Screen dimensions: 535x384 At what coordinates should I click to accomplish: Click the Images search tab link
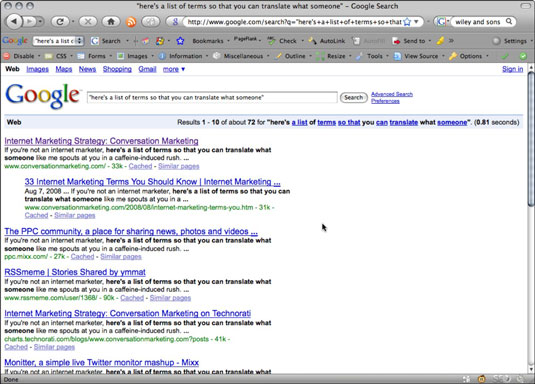click(x=38, y=69)
